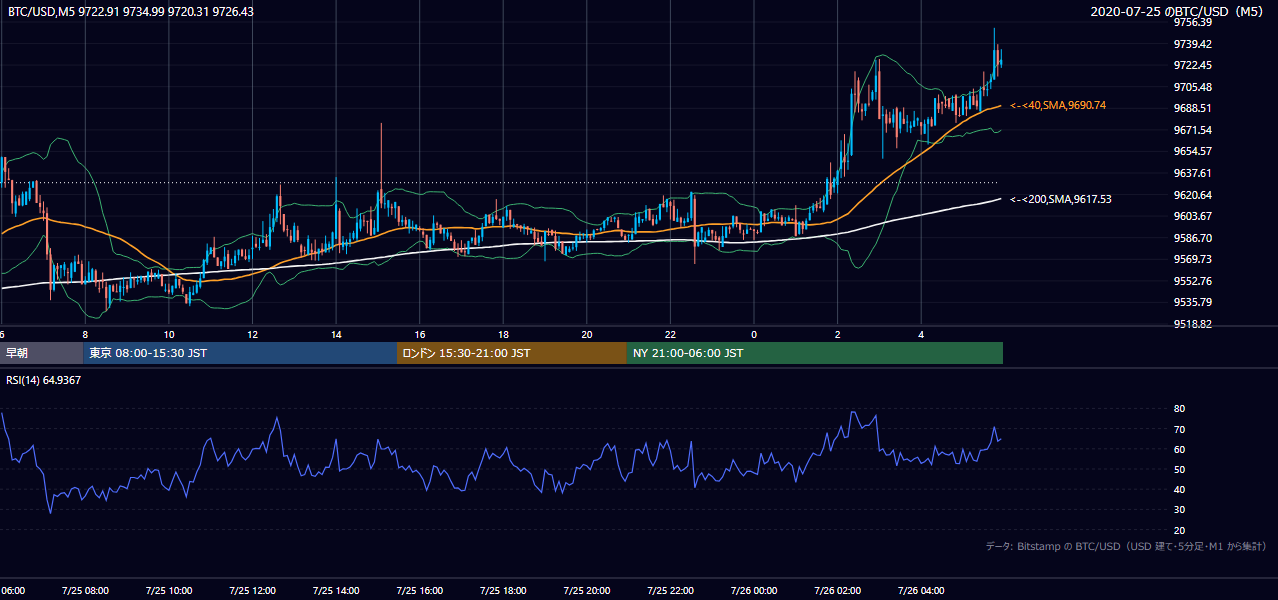Viewport: 1278px width, 600px height.
Task: Select the ロンドン 15:30-21:00 JST session bar
Action: coord(512,353)
